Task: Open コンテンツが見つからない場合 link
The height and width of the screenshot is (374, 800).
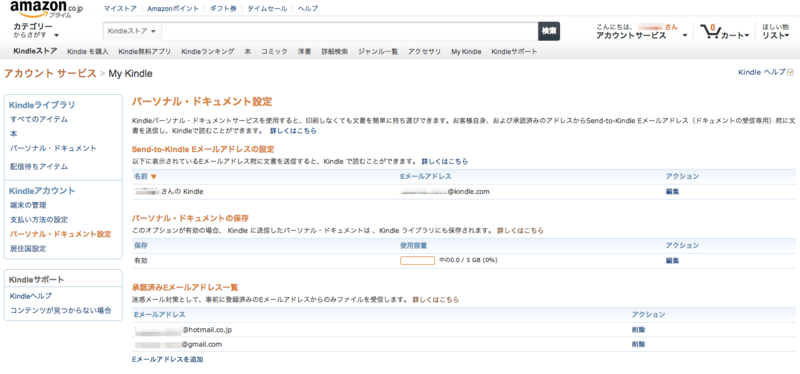Action: pyautogui.click(x=61, y=310)
